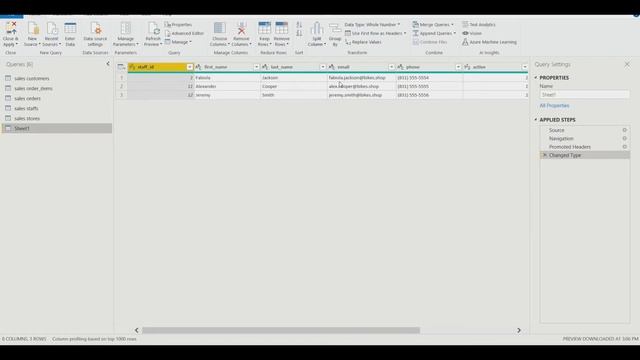Image resolution: width=640 pixels, height=360 pixels.
Task: Click the phone column data type icon
Action: (400, 67)
